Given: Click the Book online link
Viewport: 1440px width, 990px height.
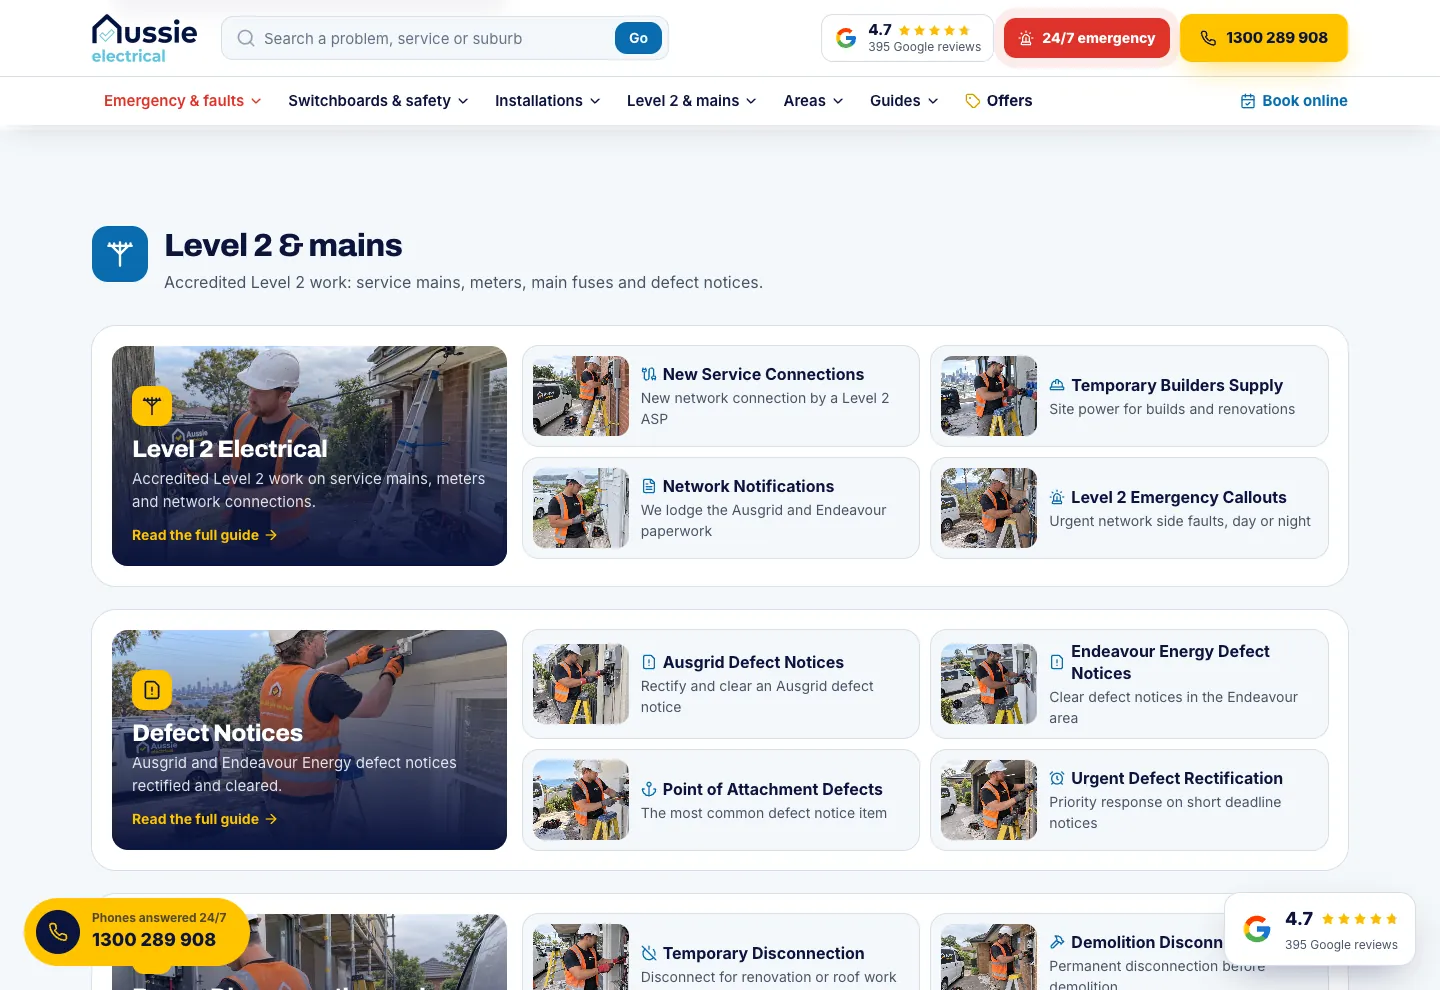Looking at the screenshot, I should [1294, 101].
